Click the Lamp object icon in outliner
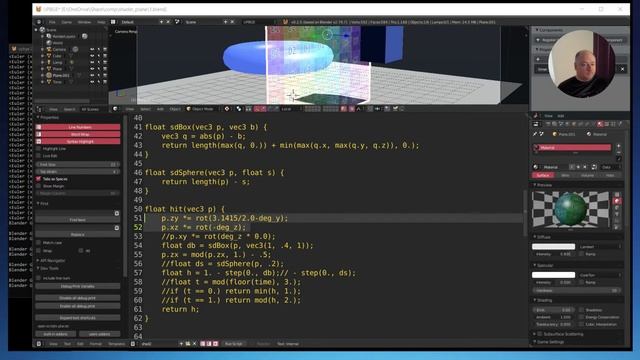This screenshot has height=360, width=640. click(x=49, y=62)
